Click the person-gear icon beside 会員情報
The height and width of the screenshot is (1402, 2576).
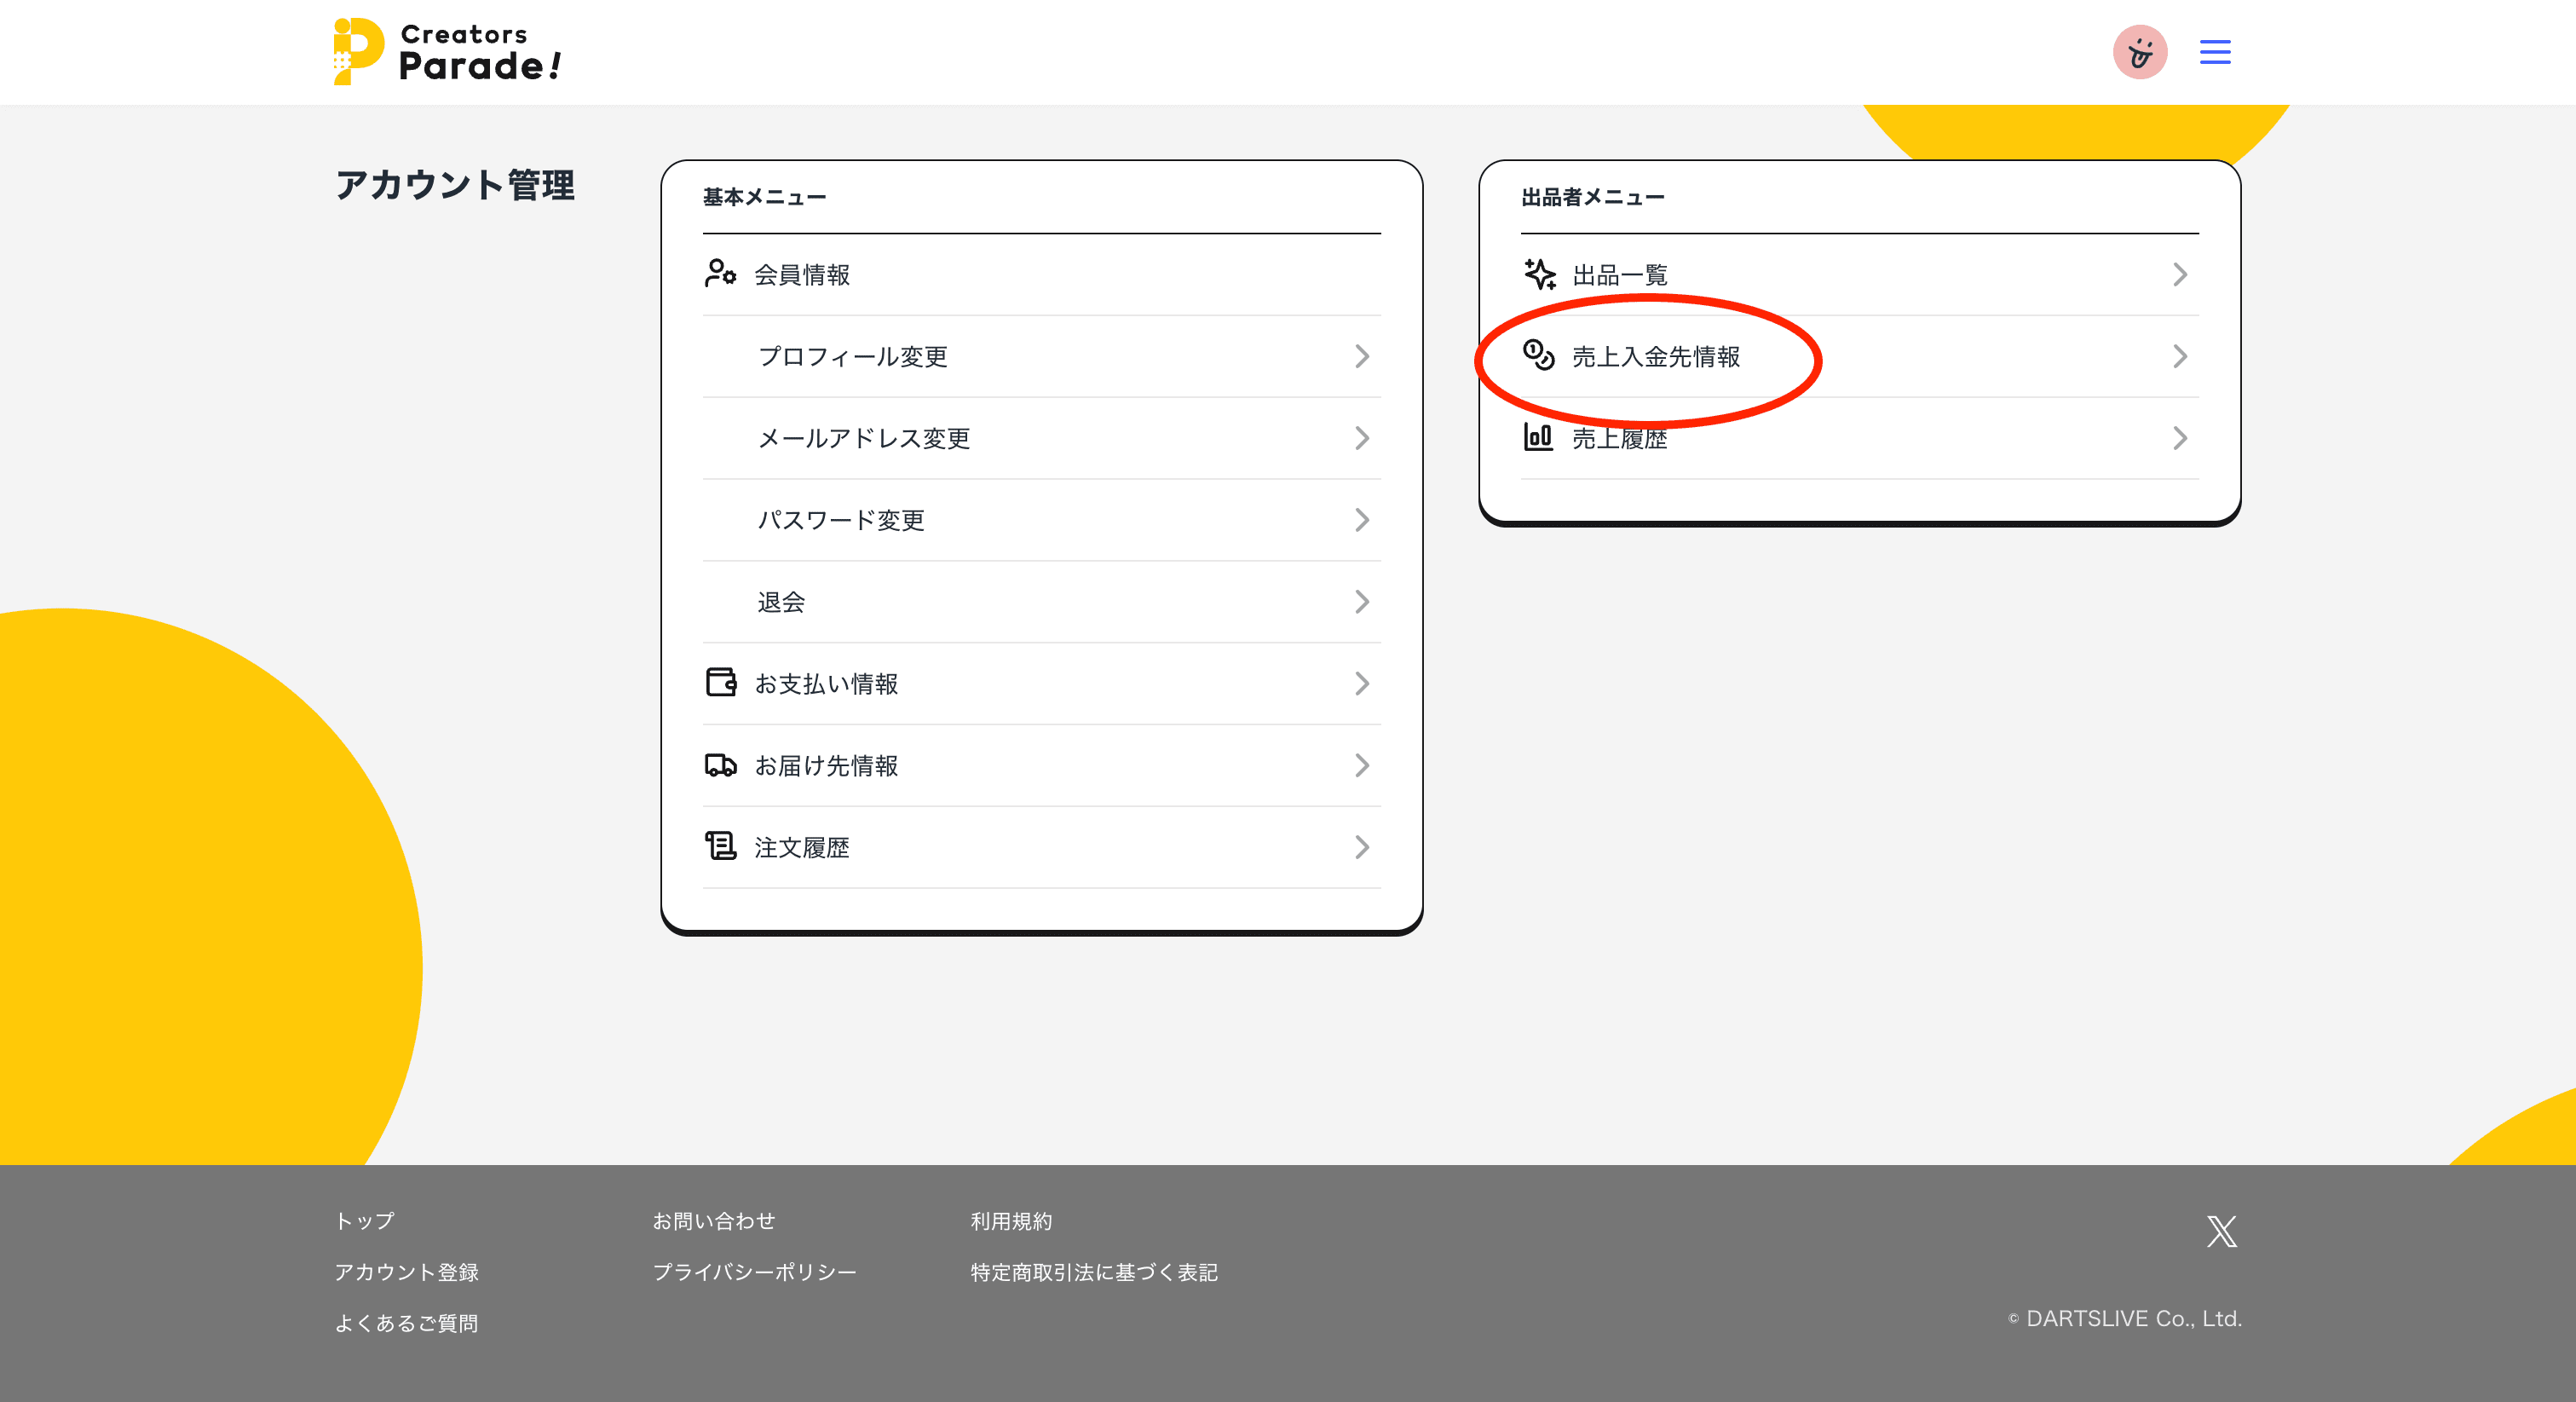tap(721, 274)
